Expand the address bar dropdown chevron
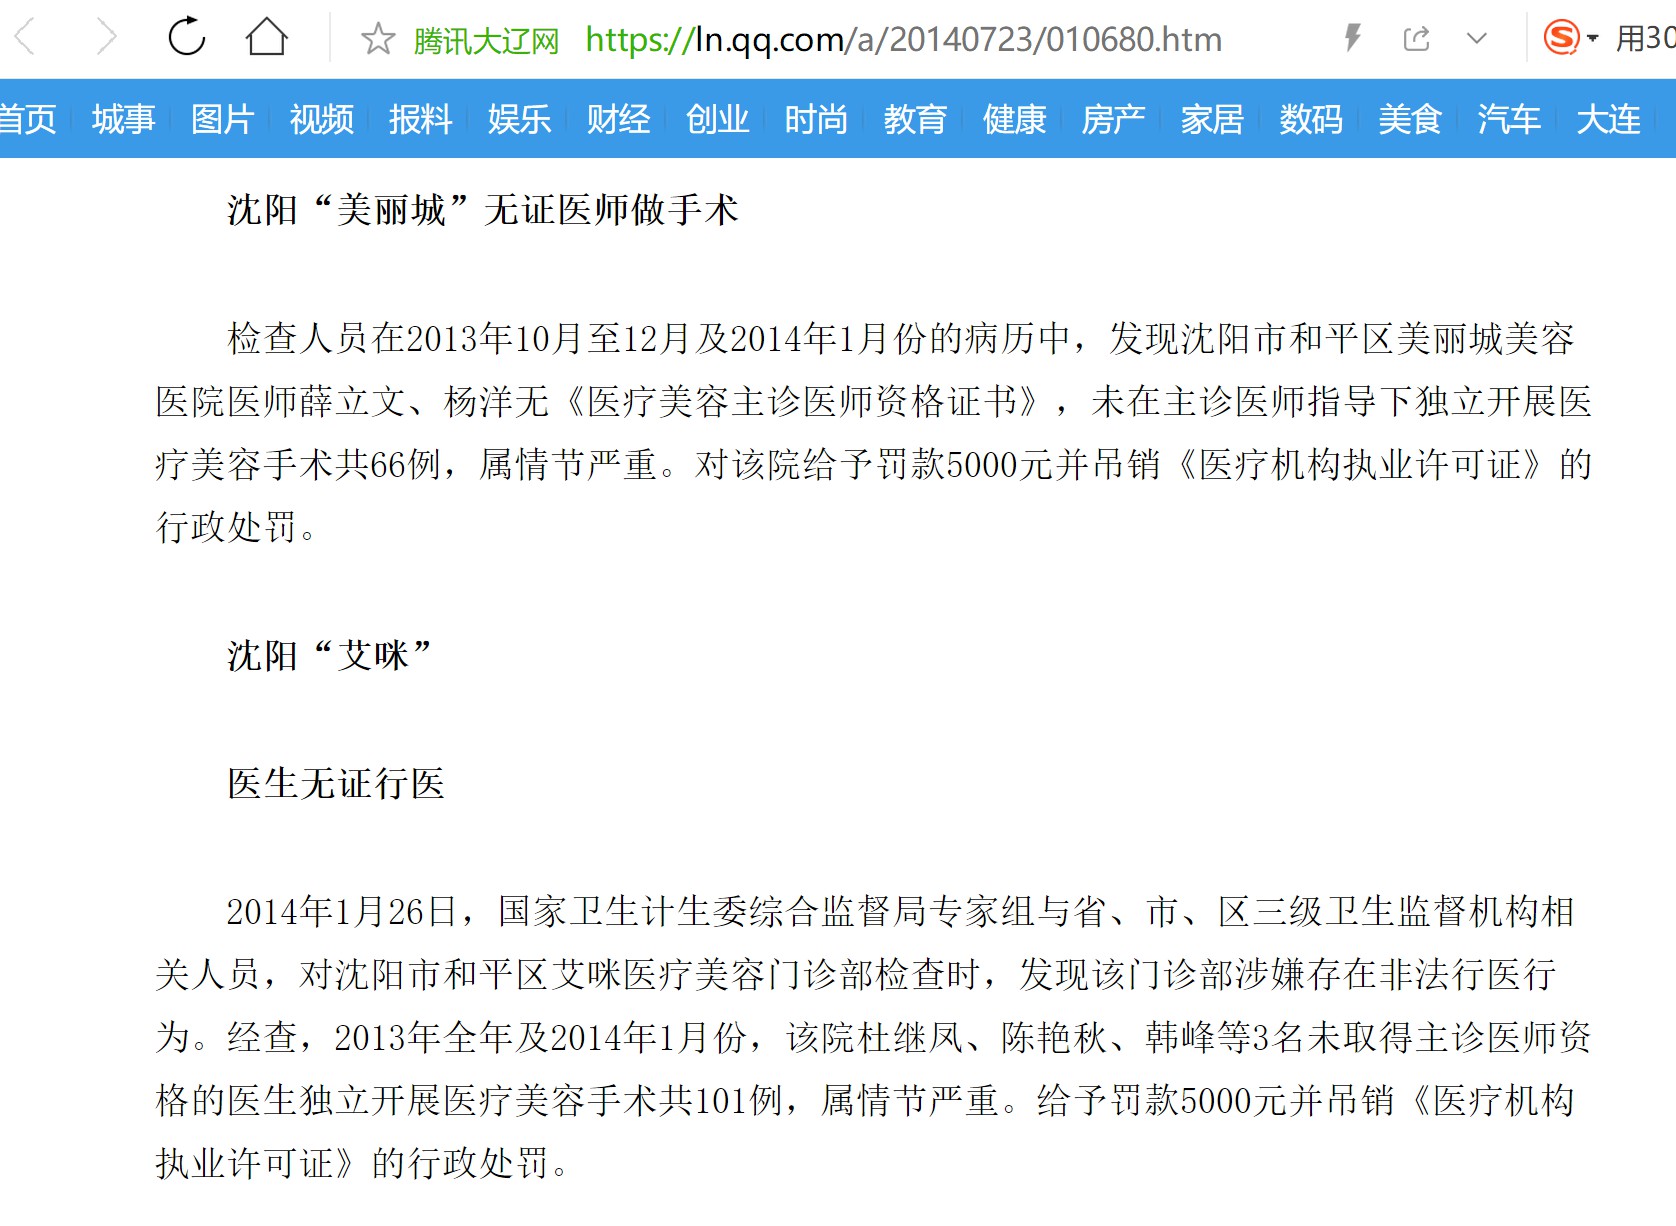The image size is (1676, 1226). pos(1477,39)
